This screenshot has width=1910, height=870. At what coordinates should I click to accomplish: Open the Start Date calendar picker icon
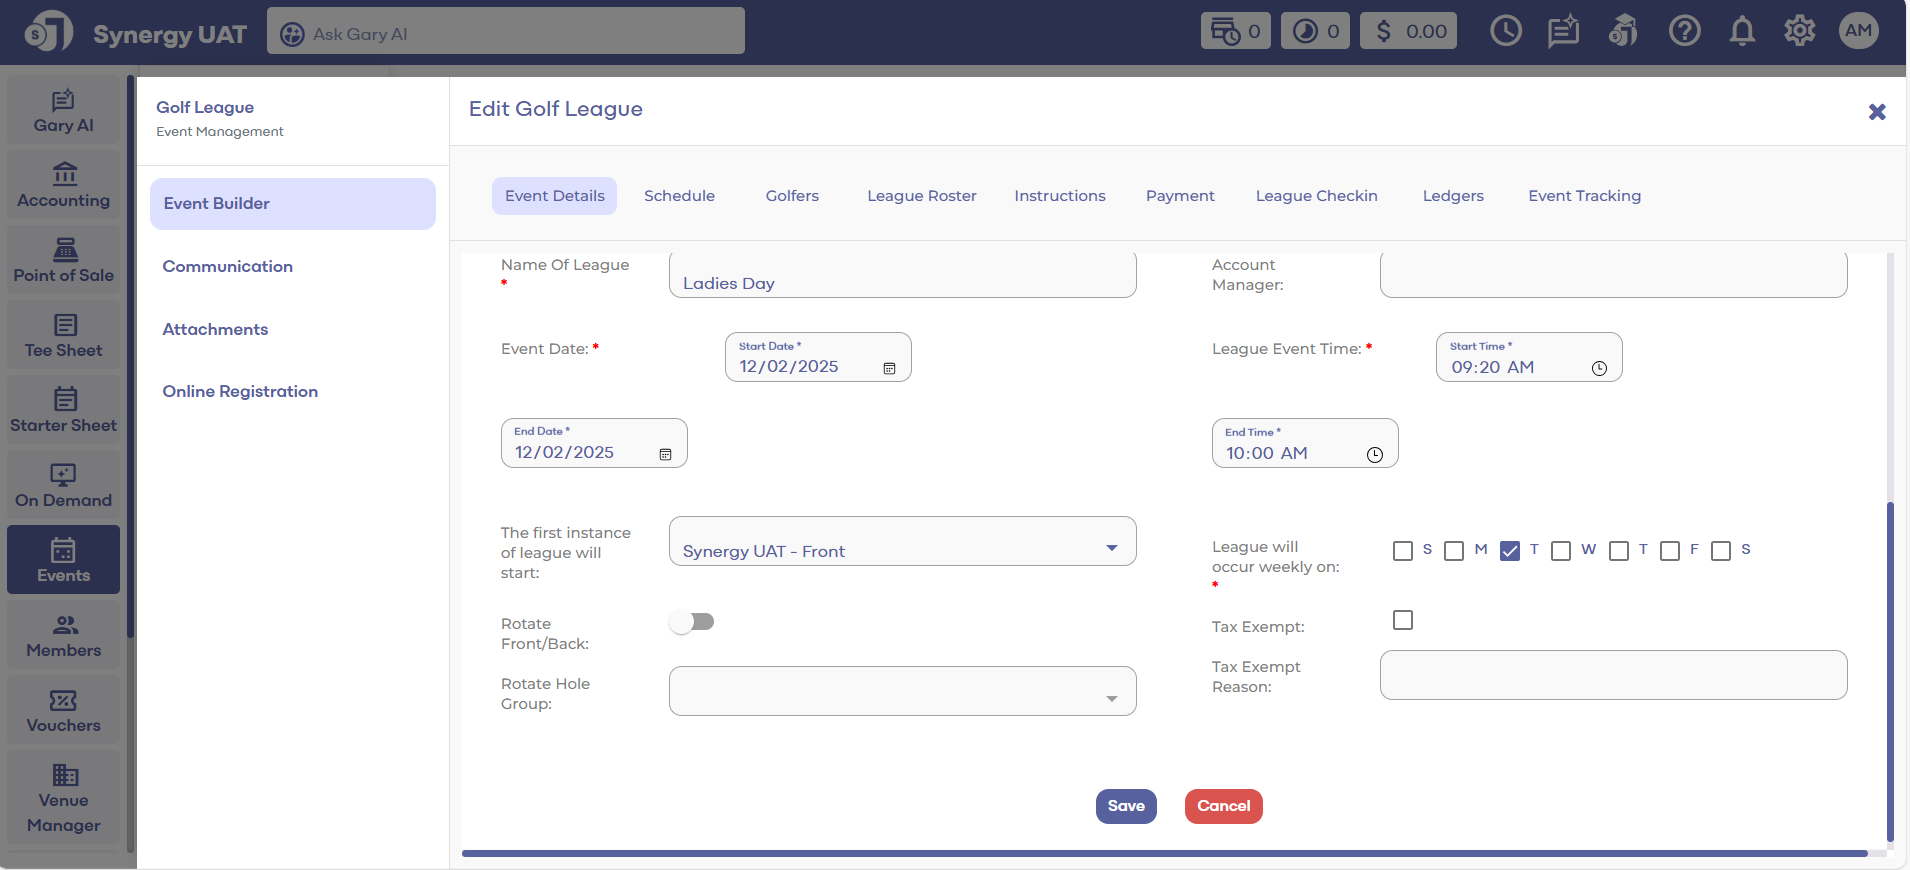coord(889,368)
